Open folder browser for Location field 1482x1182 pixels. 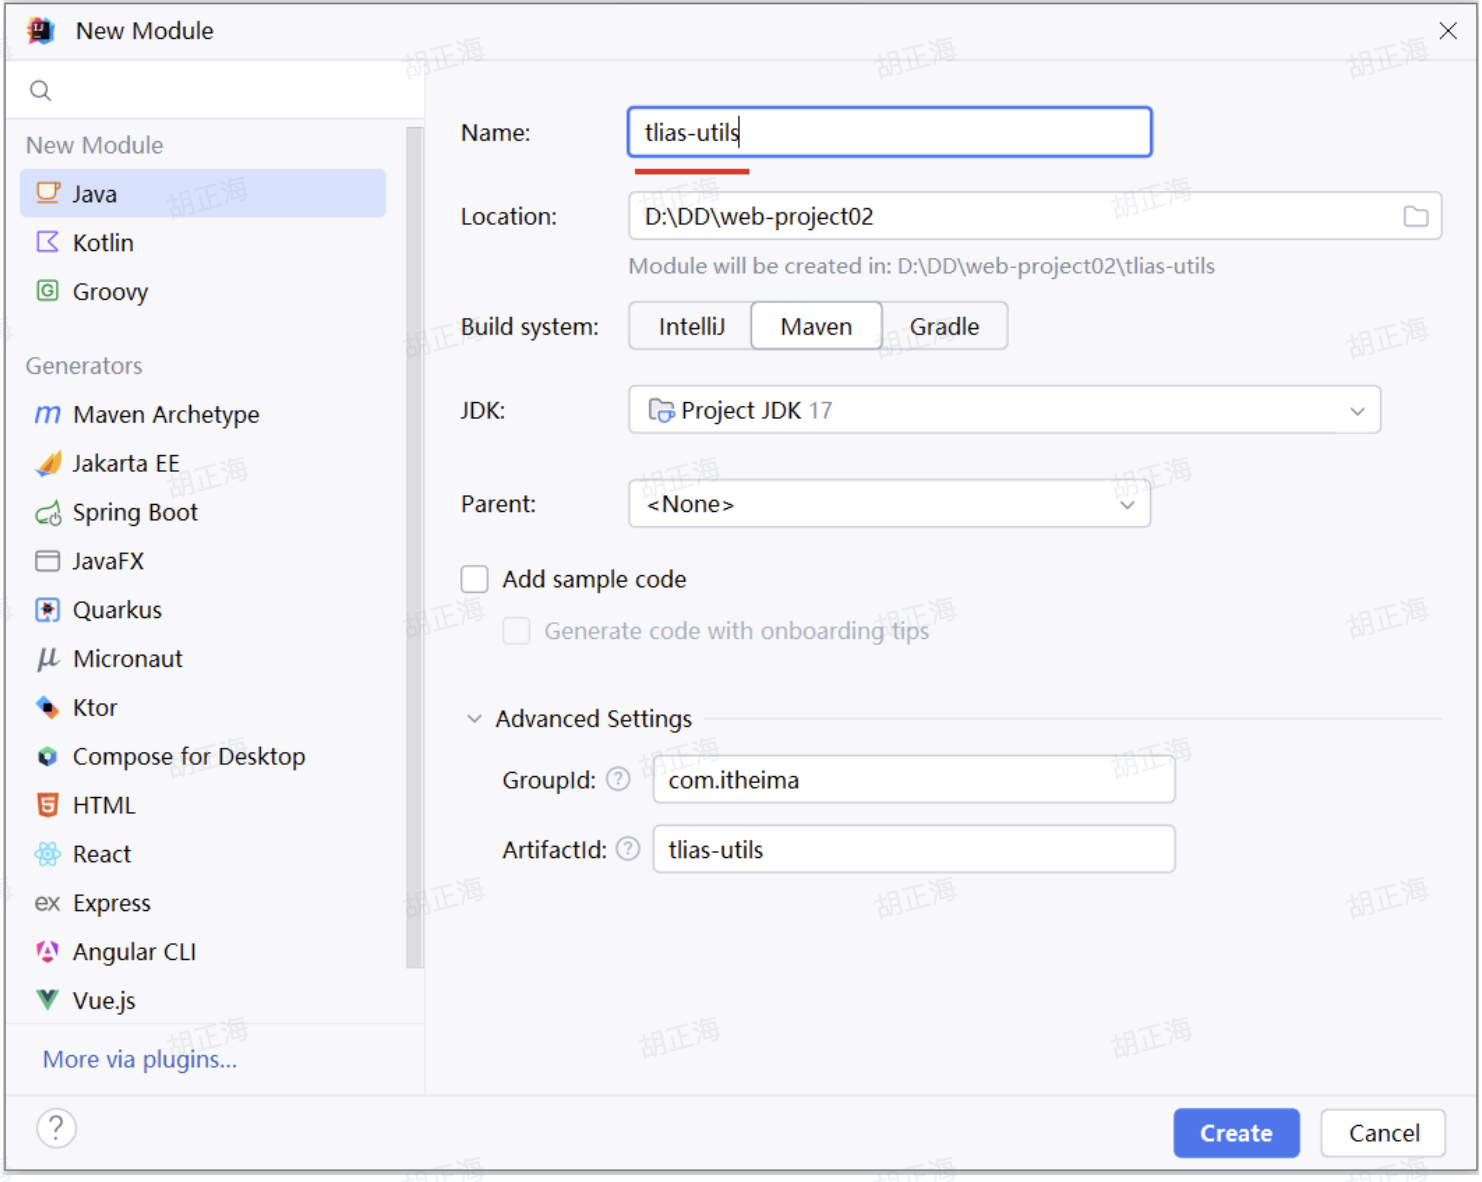(x=1415, y=217)
